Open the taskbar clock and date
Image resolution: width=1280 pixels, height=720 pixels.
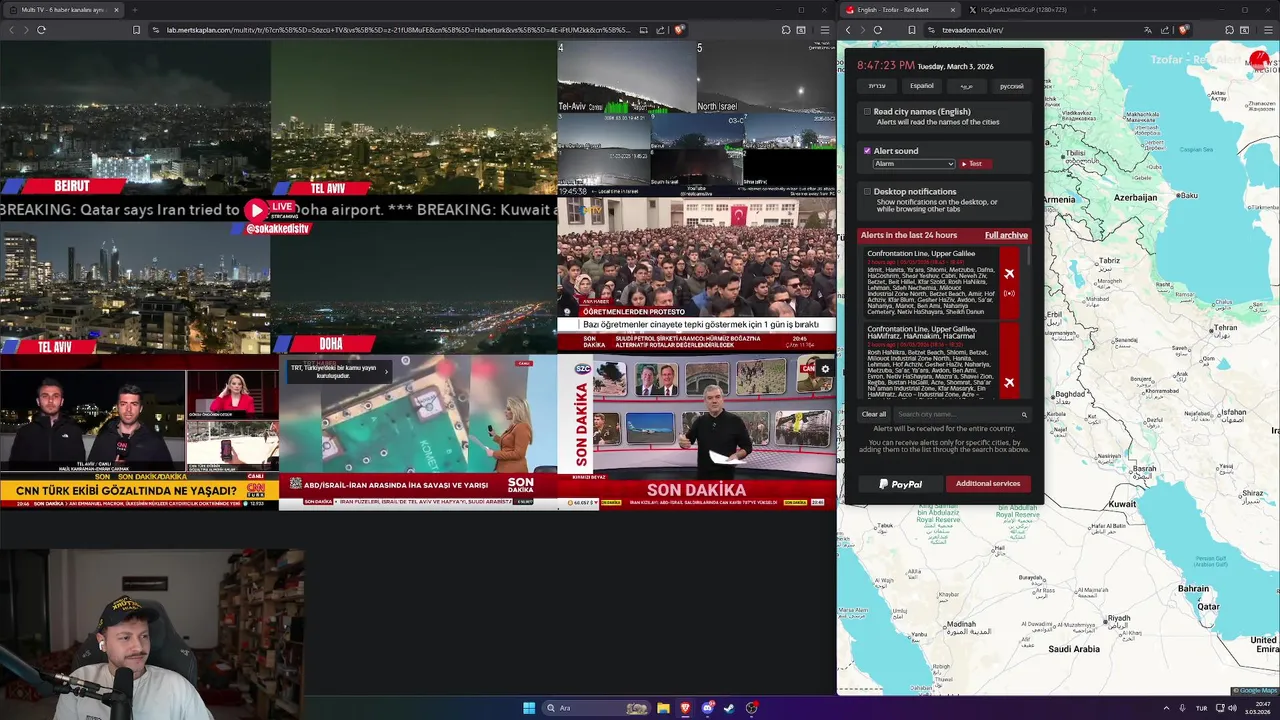pyautogui.click(x=1258, y=708)
